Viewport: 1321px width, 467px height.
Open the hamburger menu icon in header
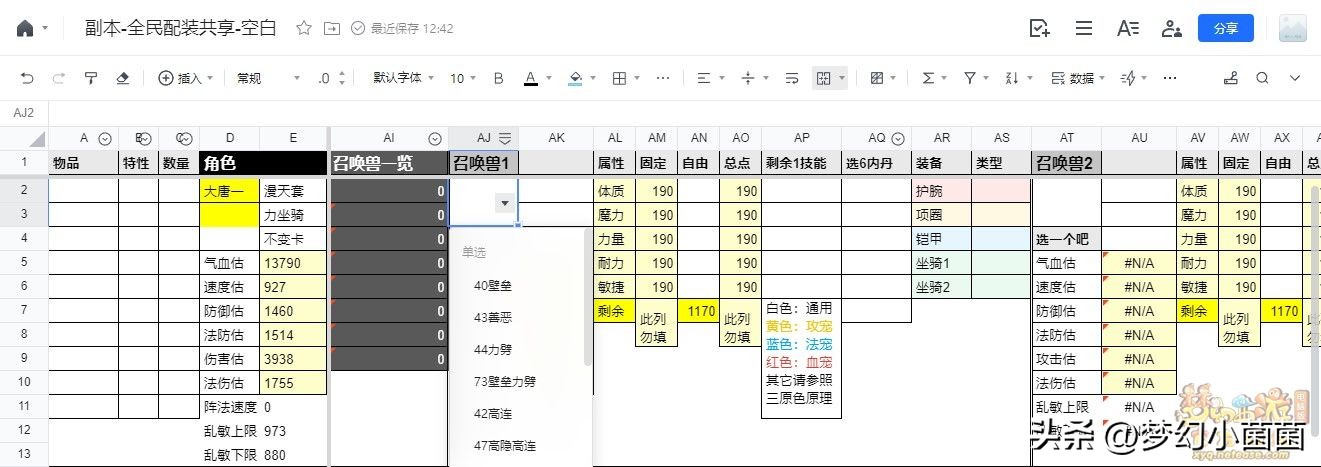tap(1084, 28)
